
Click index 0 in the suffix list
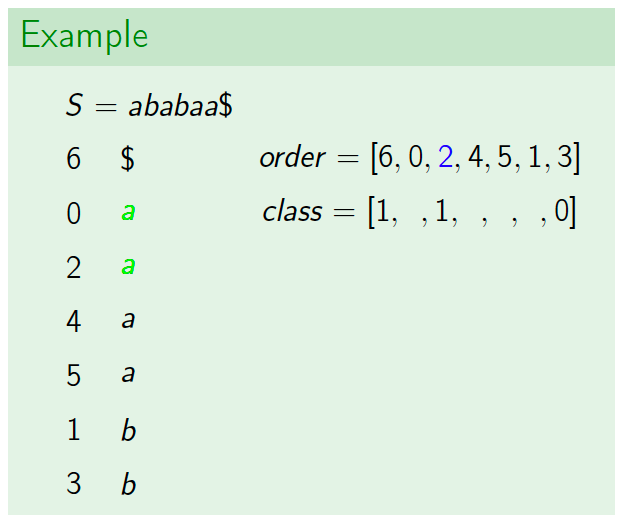click(73, 213)
